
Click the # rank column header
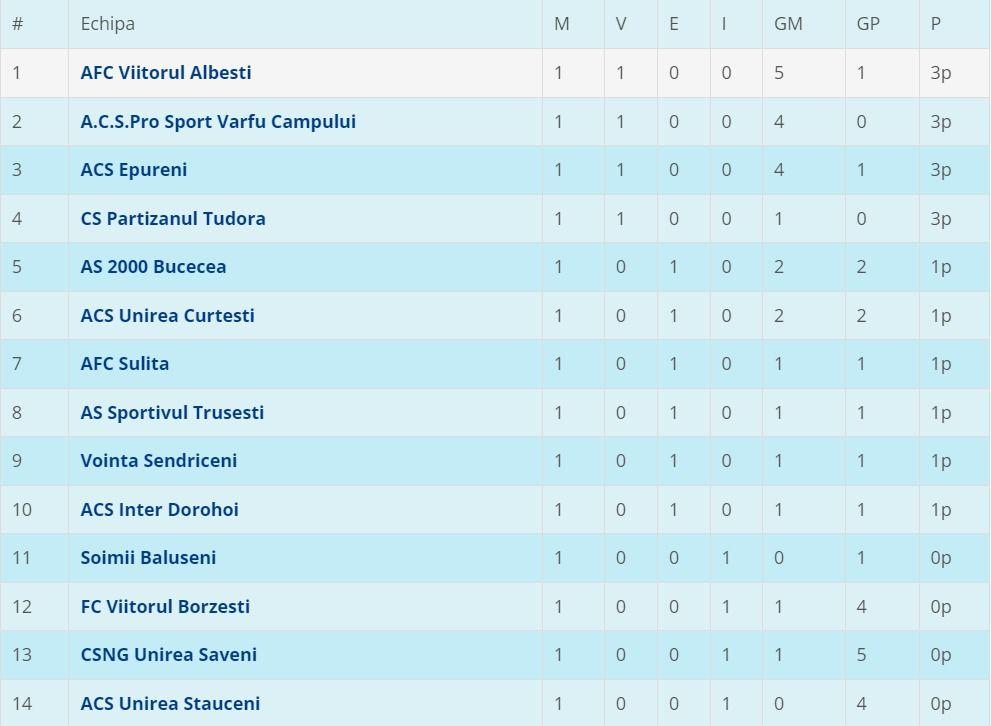(17, 24)
